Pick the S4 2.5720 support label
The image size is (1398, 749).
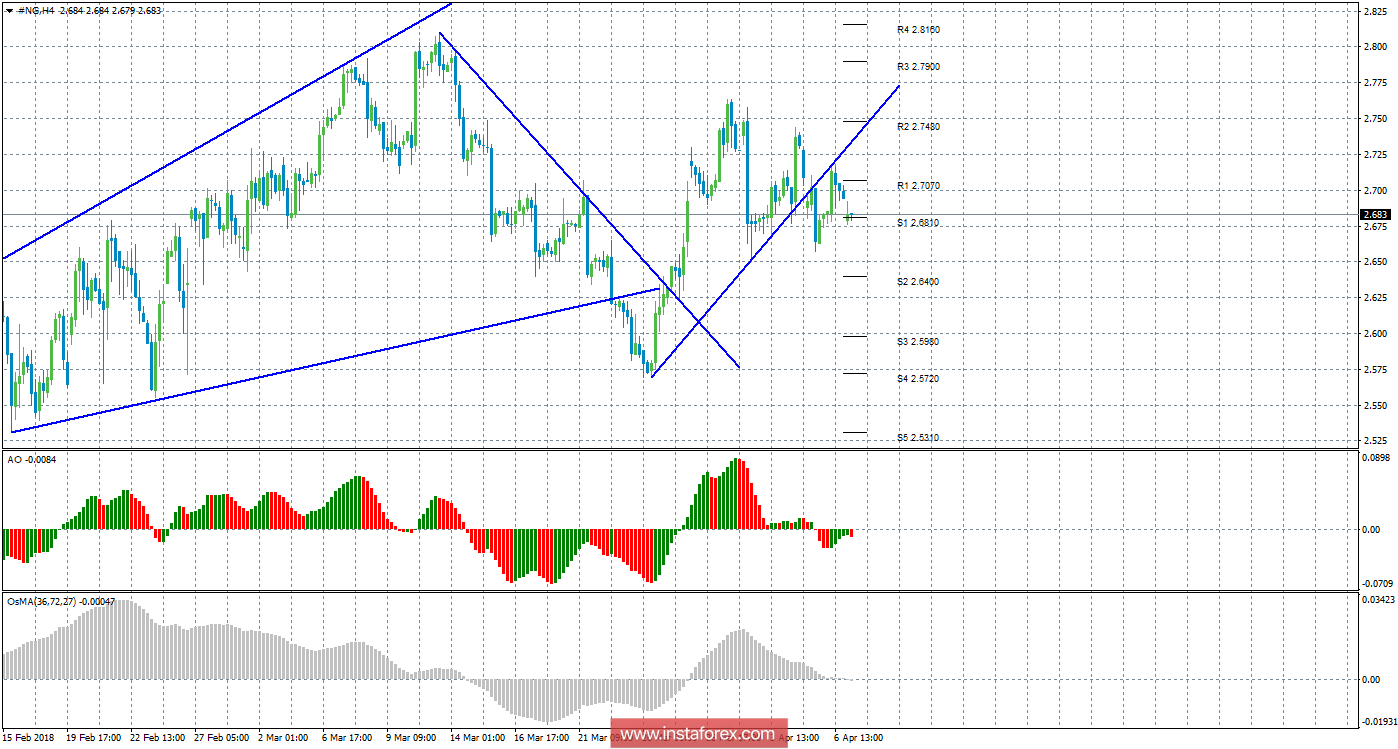click(x=918, y=379)
